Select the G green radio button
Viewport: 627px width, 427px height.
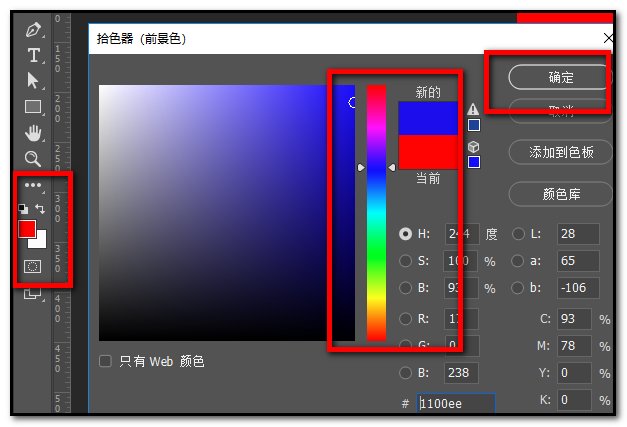pos(405,345)
